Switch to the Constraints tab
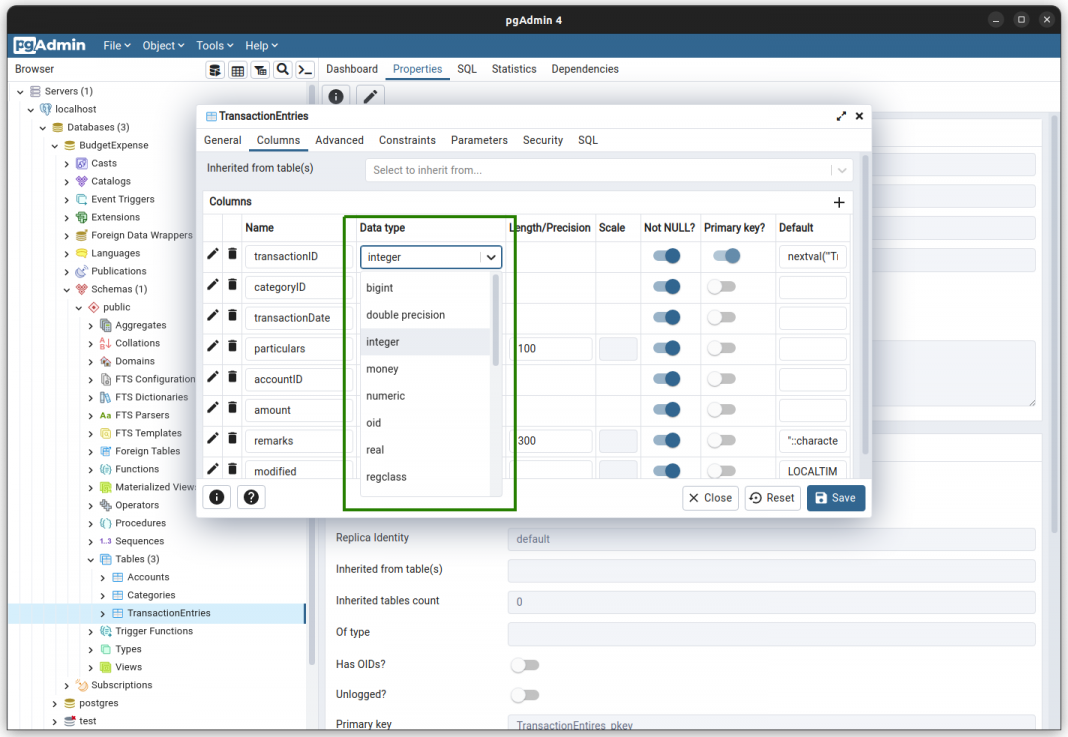 click(x=406, y=140)
